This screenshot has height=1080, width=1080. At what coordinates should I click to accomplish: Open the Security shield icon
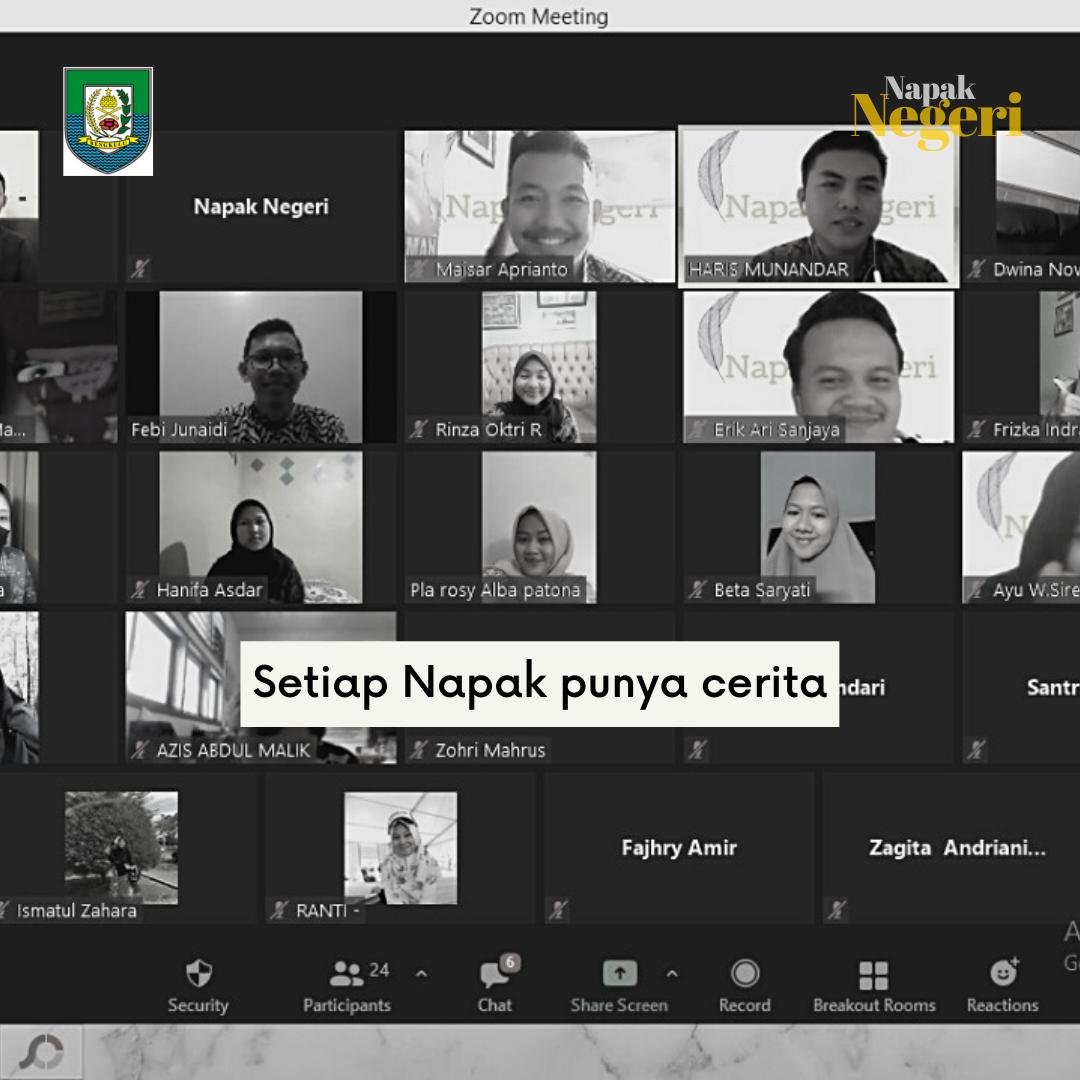[199, 973]
